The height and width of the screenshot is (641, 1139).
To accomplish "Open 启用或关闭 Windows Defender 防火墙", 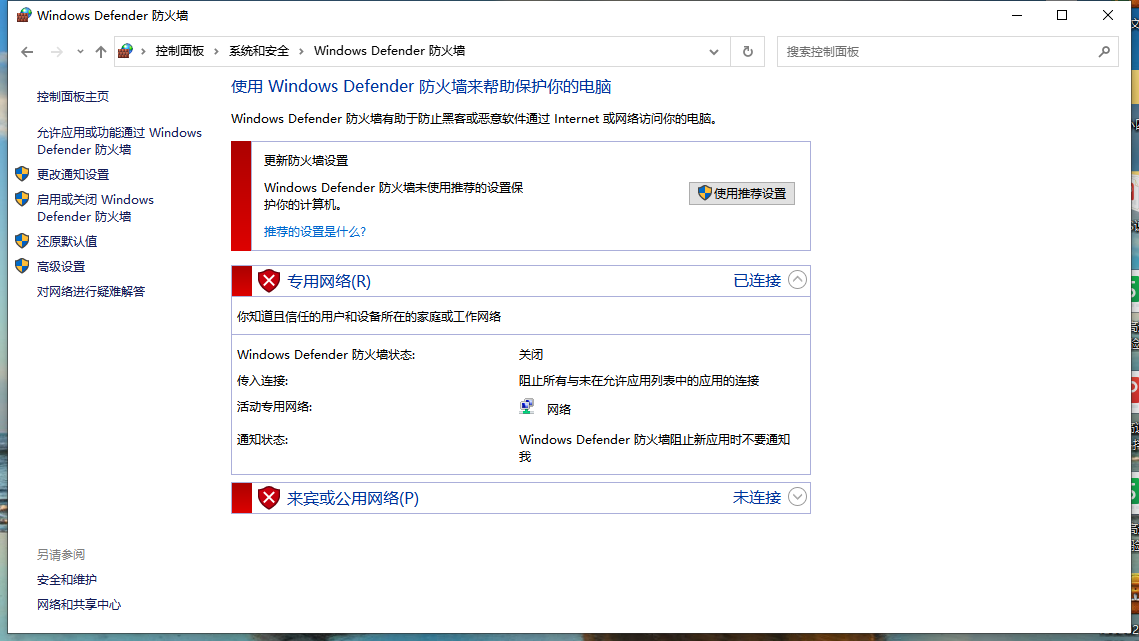I will 95,208.
